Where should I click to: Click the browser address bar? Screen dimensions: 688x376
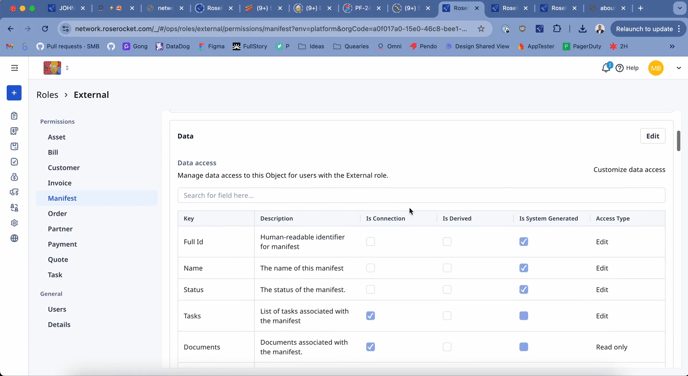click(x=270, y=29)
